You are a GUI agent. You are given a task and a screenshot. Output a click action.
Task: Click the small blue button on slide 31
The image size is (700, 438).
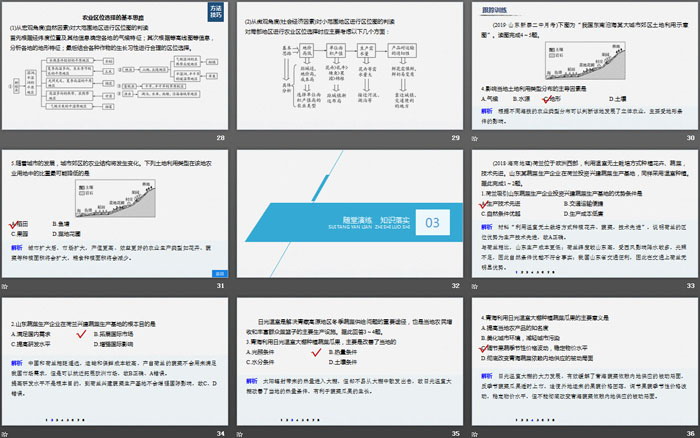pos(219,273)
